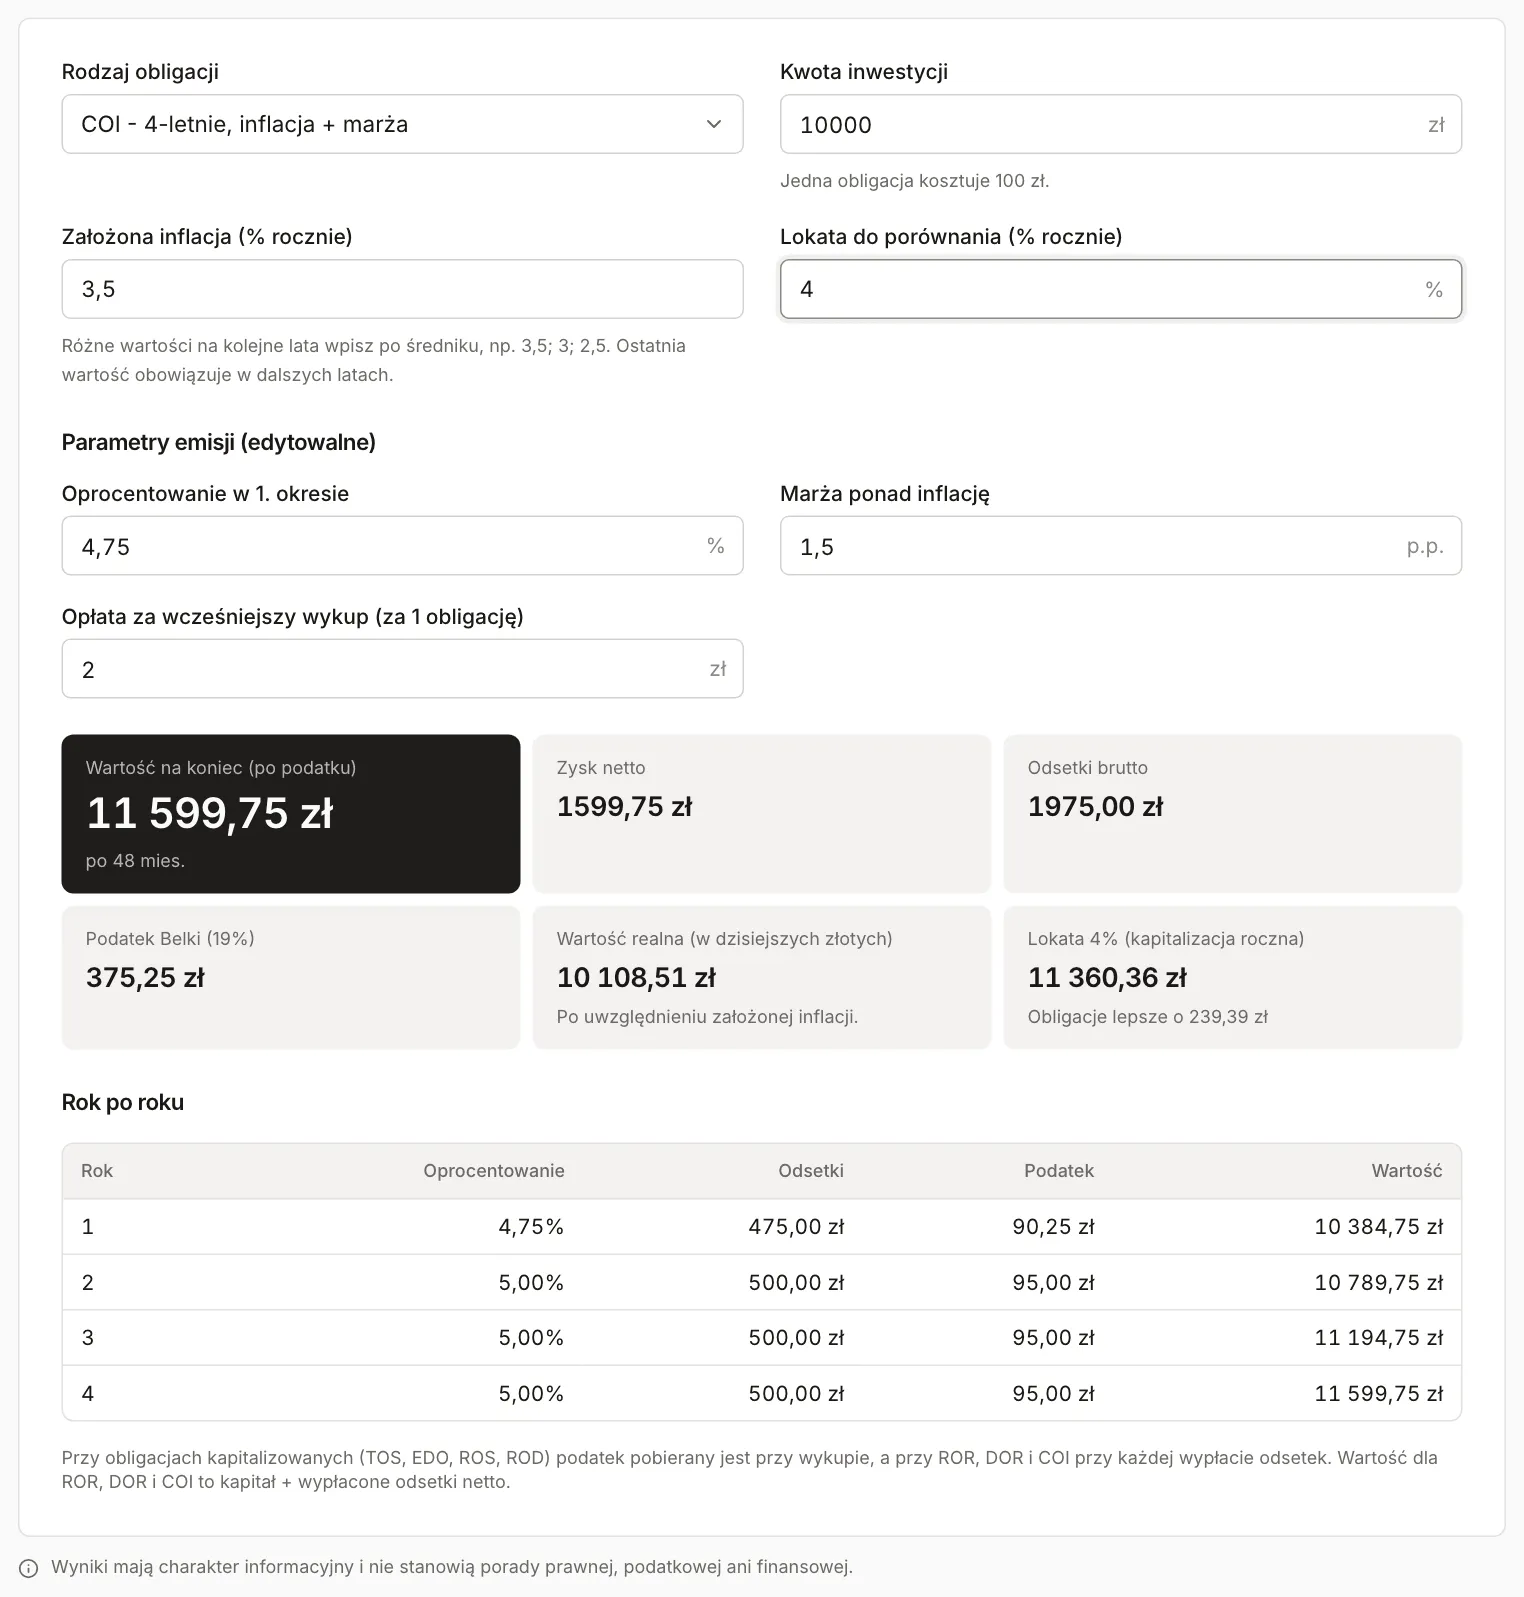This screenshot has height=1597, width=1524.
Task: Click the chevron arrow in bond type selector
Action: (x=714, y=124)
